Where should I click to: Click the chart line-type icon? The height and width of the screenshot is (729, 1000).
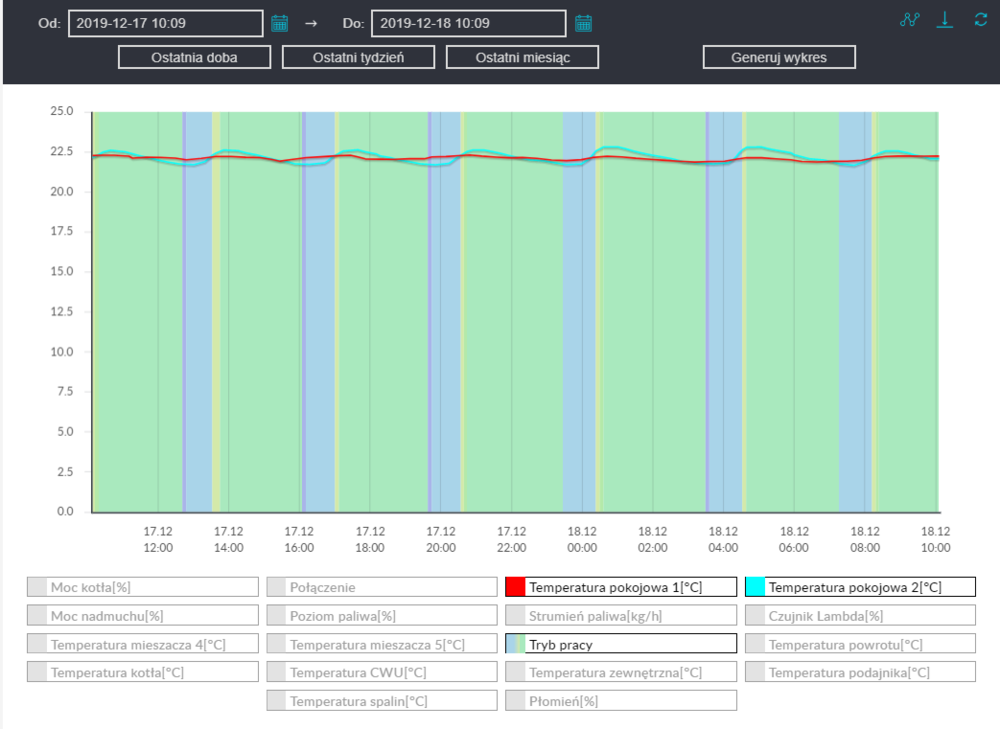pyautogui.click(x=909, y=20)
